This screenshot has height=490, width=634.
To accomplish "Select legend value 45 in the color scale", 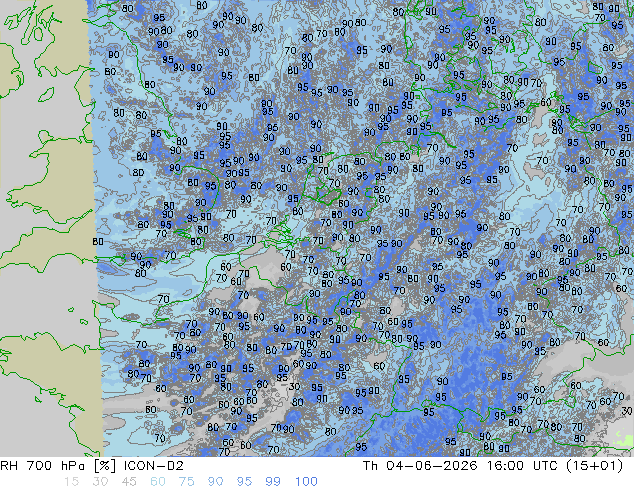I will click(129, 482).
